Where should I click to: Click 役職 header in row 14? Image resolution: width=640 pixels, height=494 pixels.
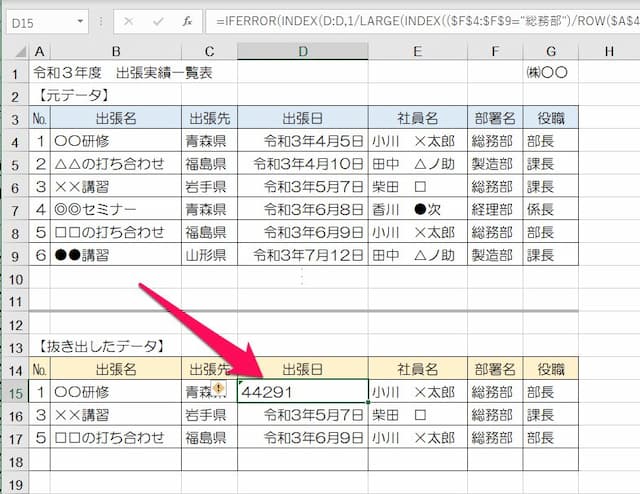(x=551, y=369)
